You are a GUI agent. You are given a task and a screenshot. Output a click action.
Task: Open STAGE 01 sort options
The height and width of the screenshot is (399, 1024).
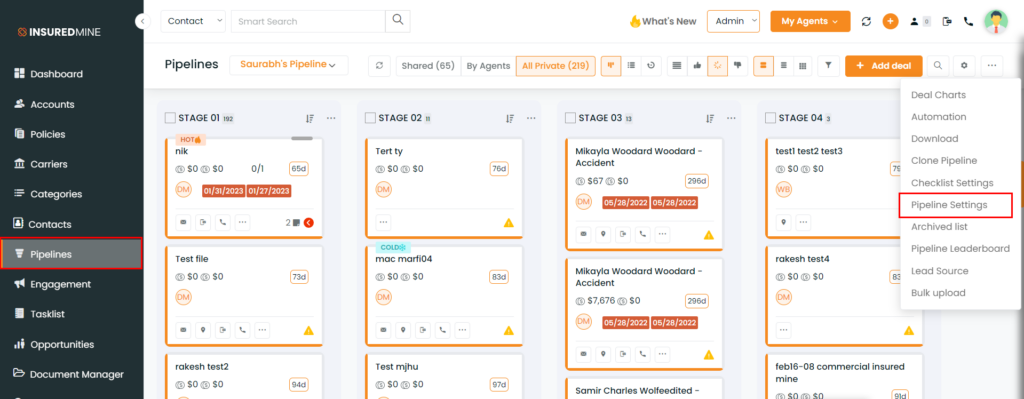pos(310,118)
